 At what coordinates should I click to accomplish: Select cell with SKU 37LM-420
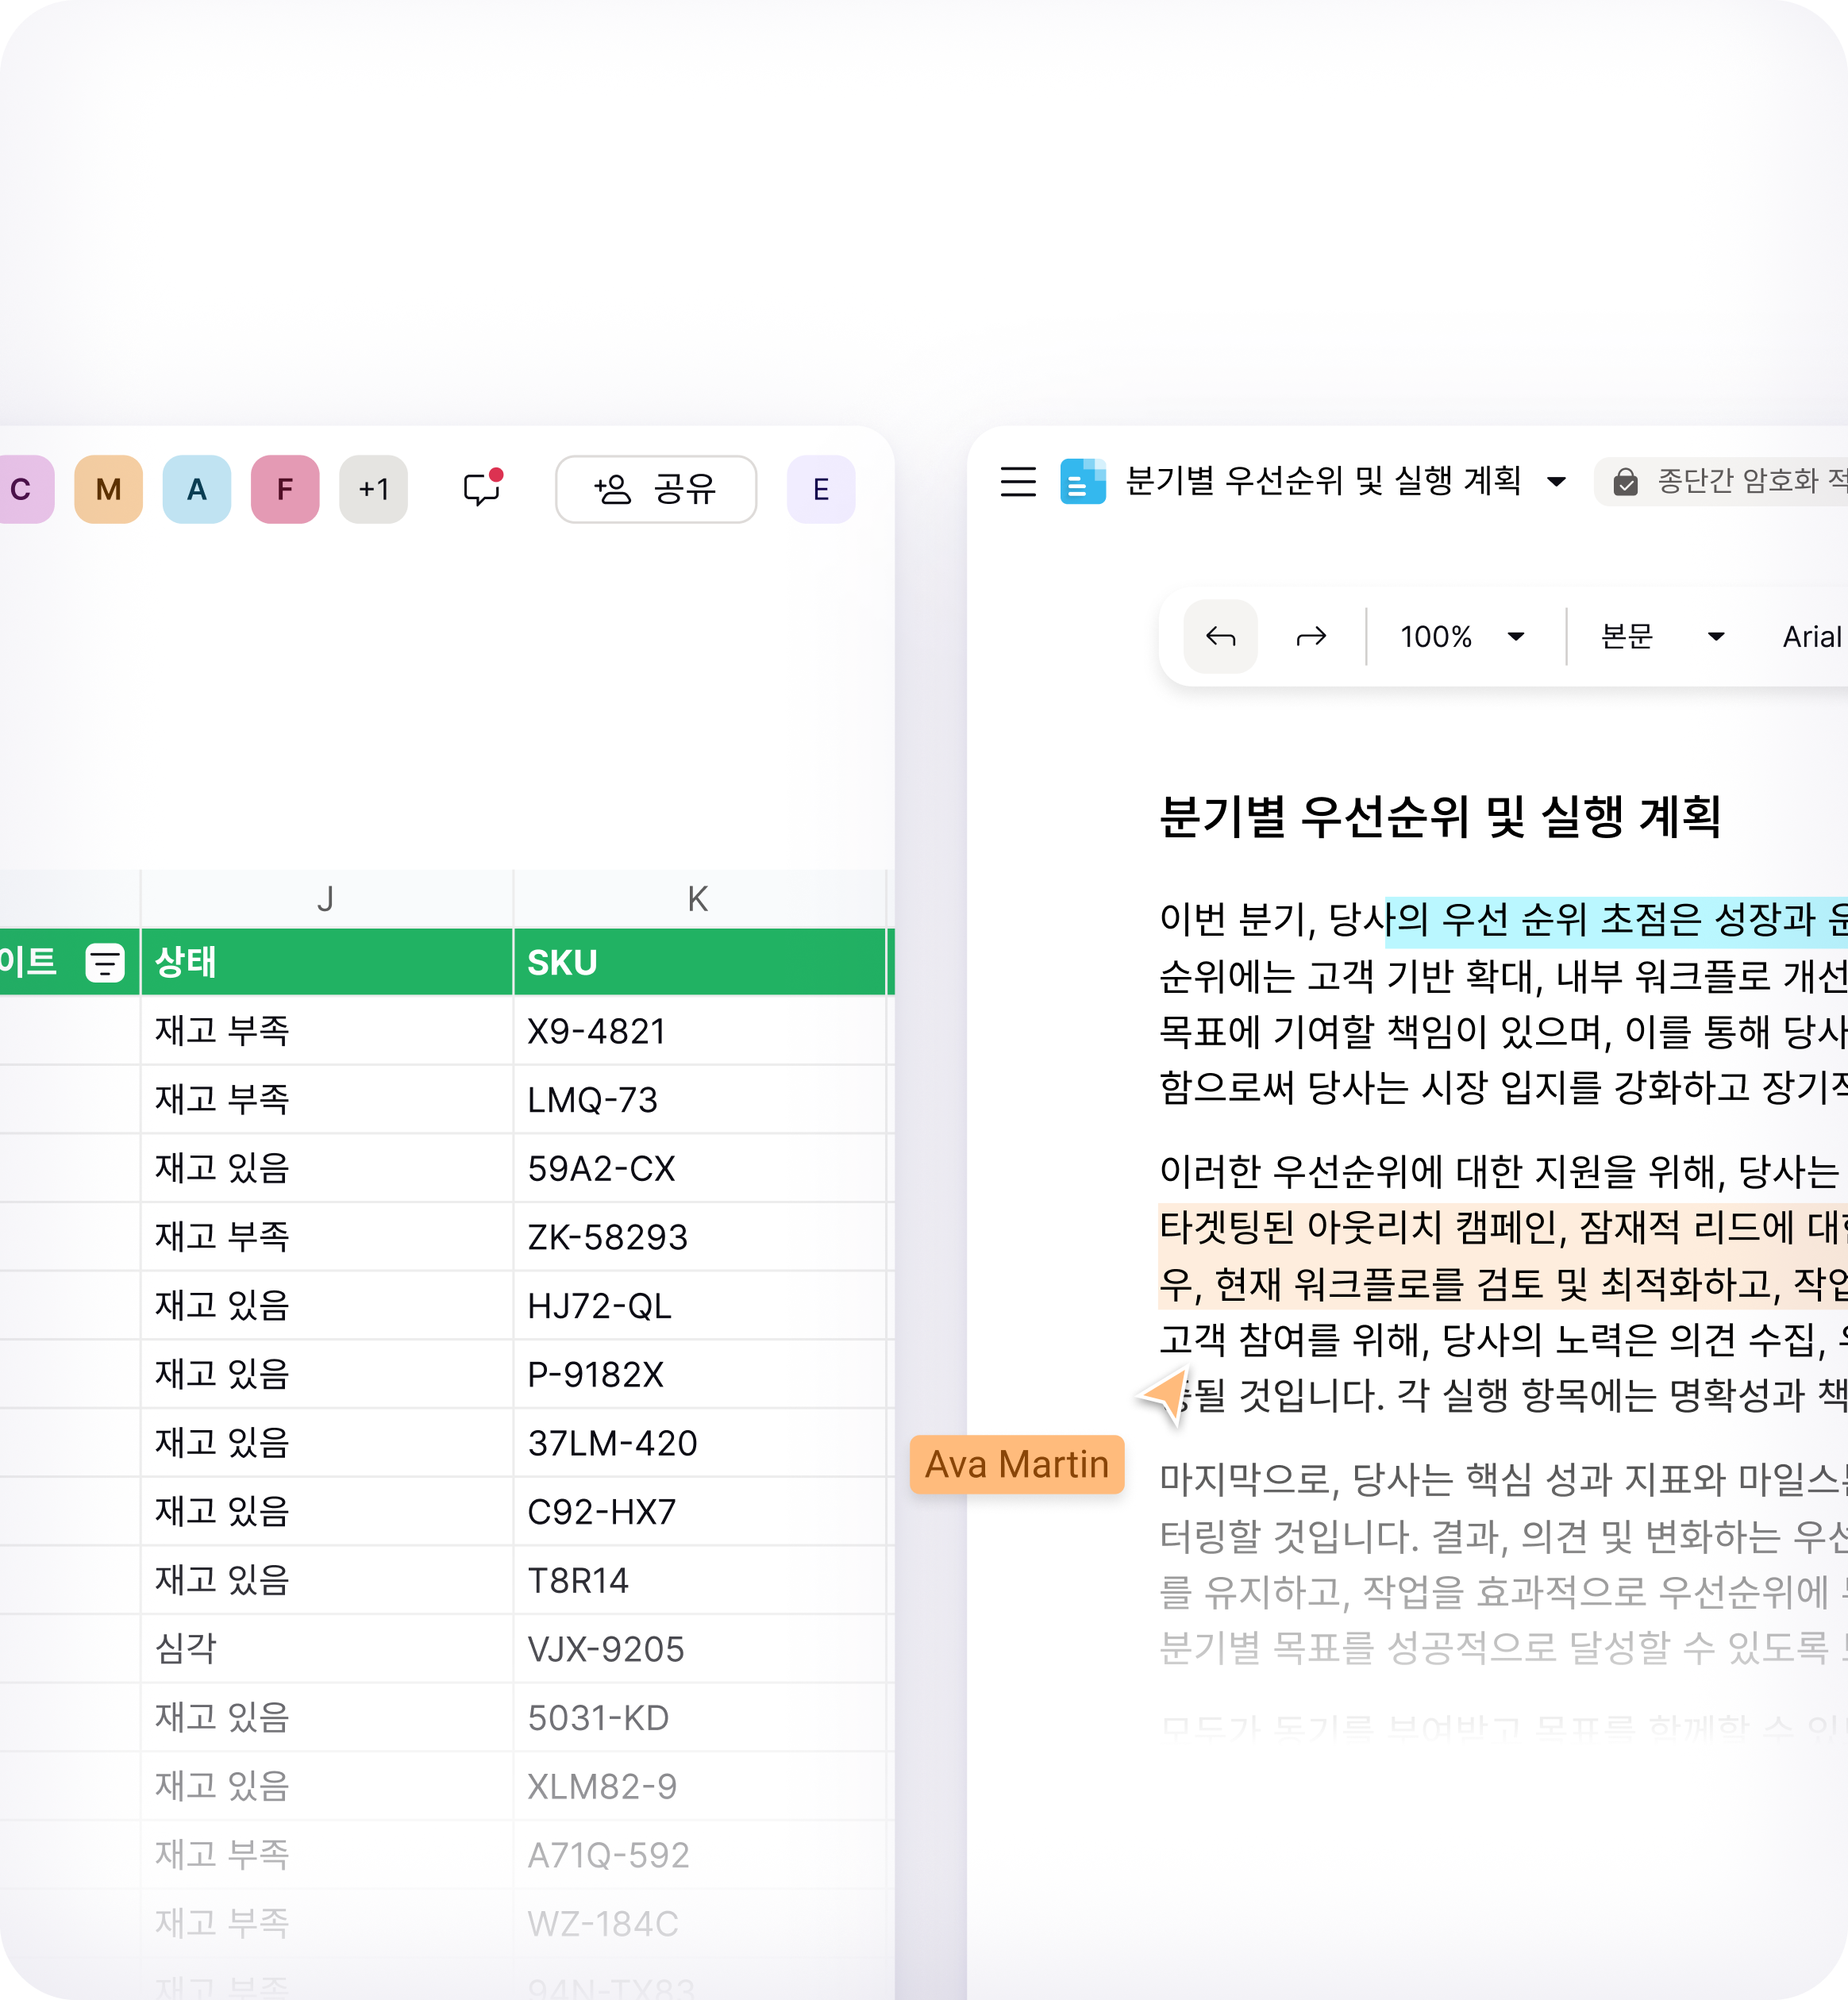pos(699,1443)
